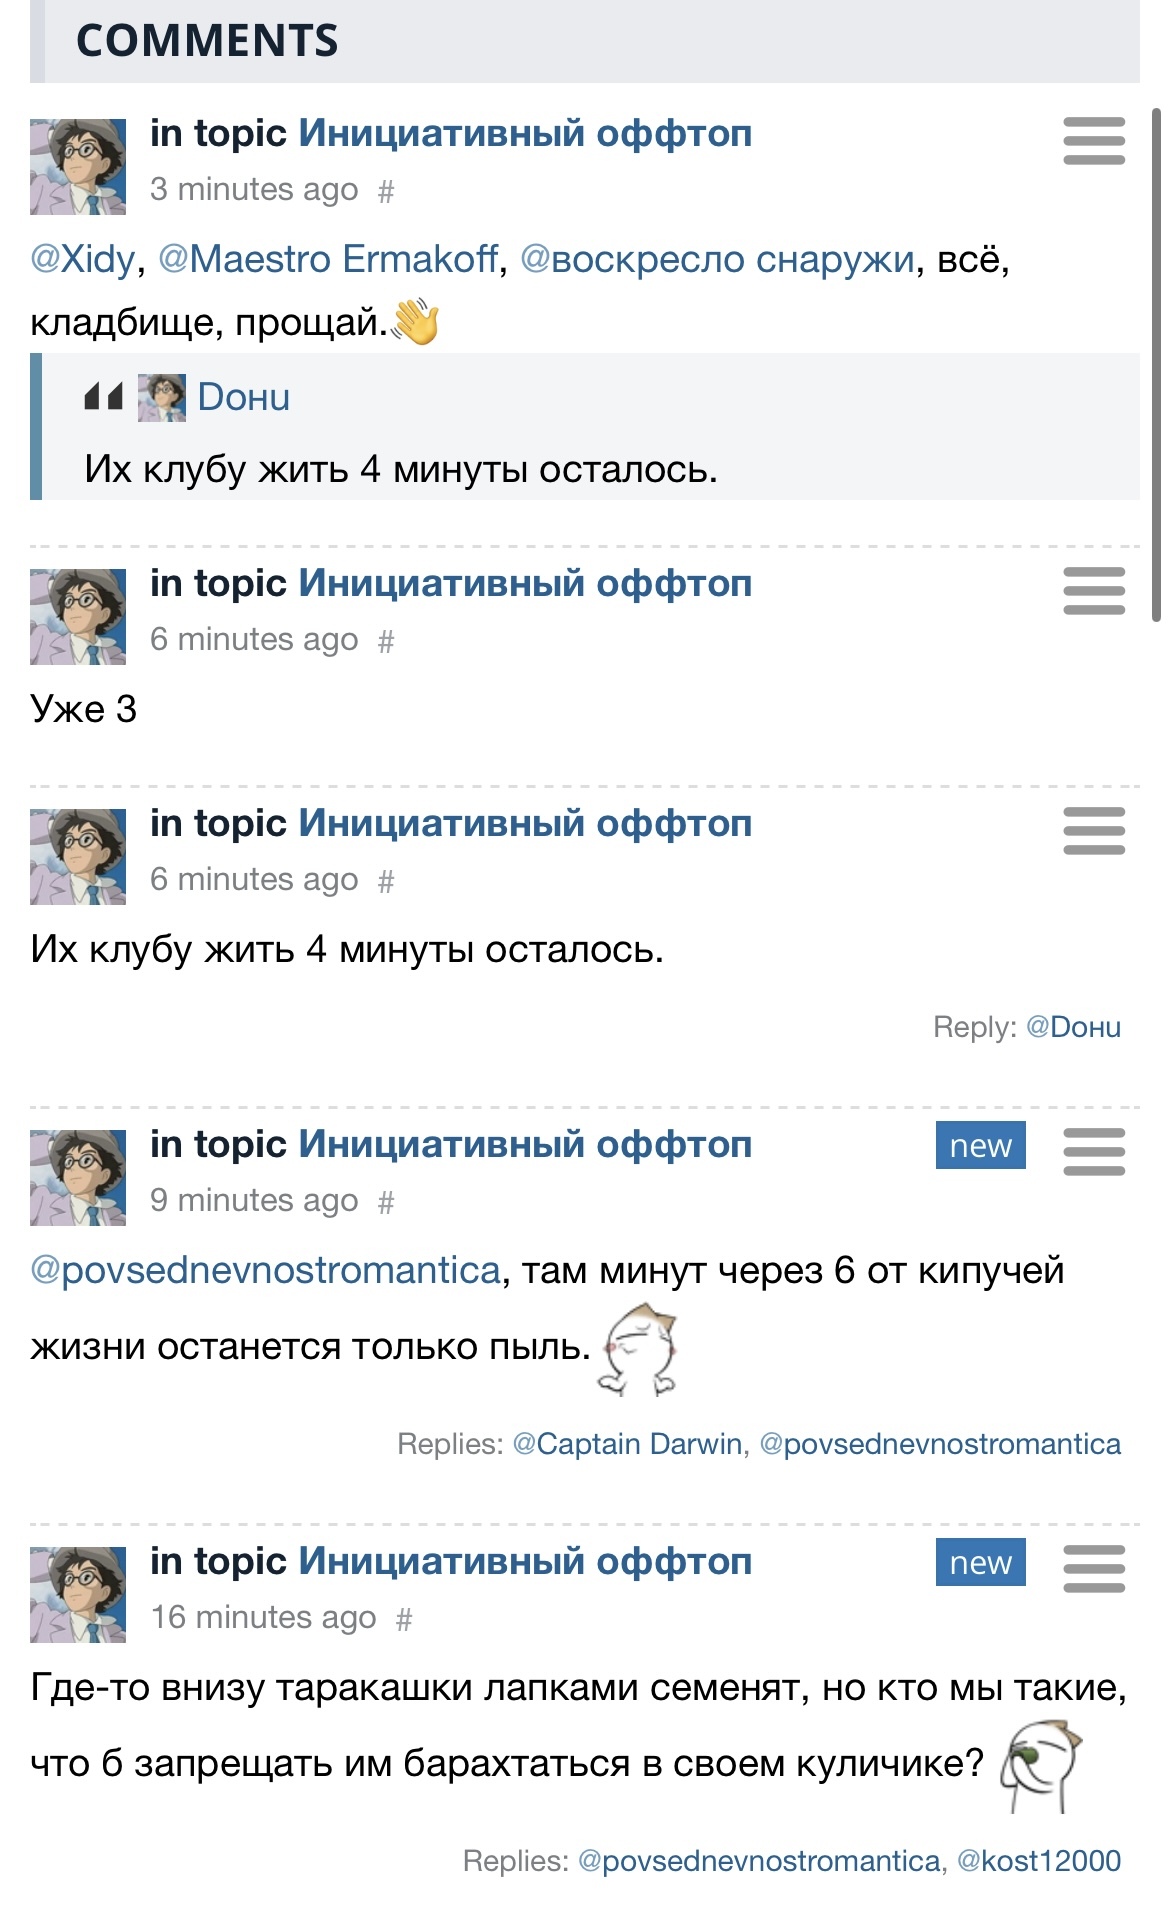Open hamburger menu of the 9 minutes ago comment
Image resolution: width=1170 pixels, height=1906 pixels.
[1093, 1152]
